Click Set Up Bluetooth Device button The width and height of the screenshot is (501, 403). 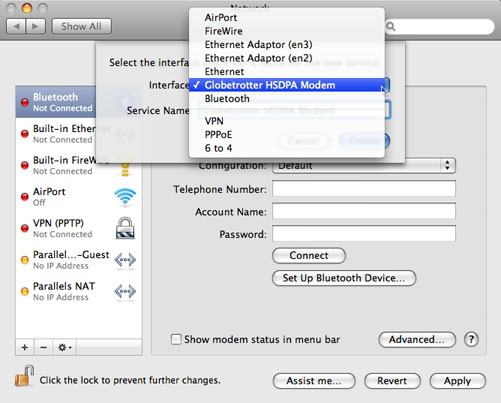click(x=344, y=278)
